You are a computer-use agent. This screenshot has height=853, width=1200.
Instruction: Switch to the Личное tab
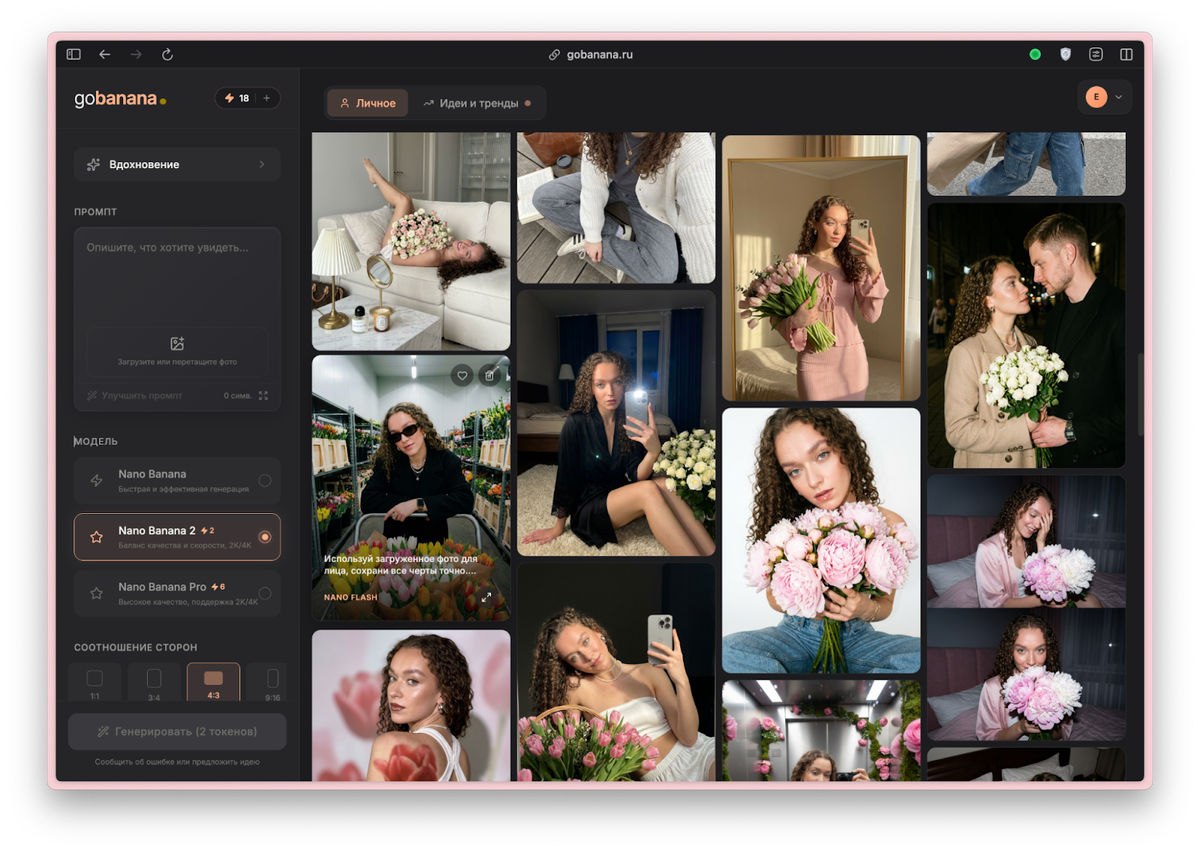(x=367, y=103)
